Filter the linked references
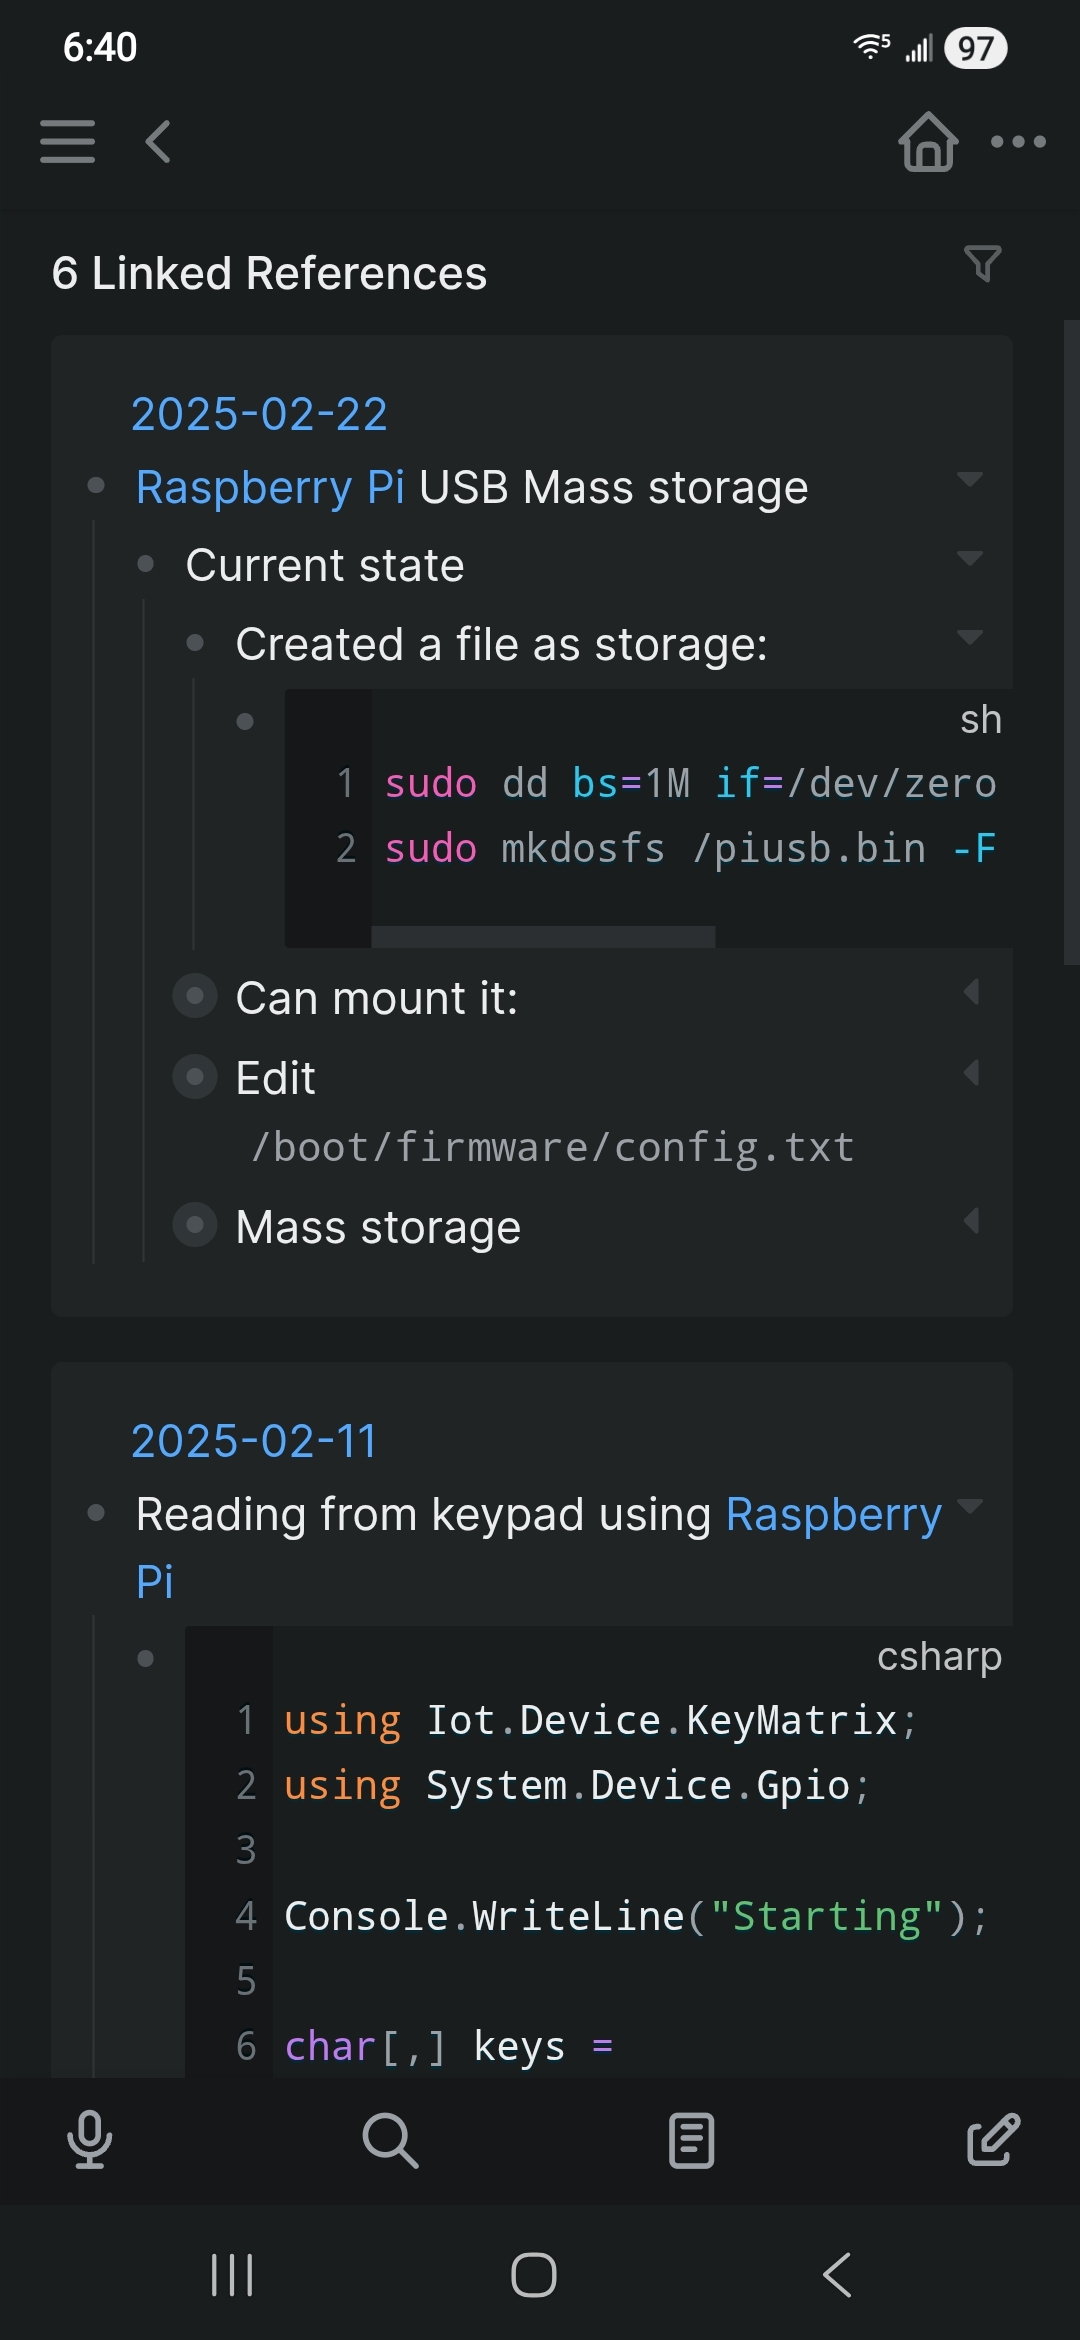The height and width of the screenshot is (2340, 1080). pyautogui.click(x=982, y=264)
